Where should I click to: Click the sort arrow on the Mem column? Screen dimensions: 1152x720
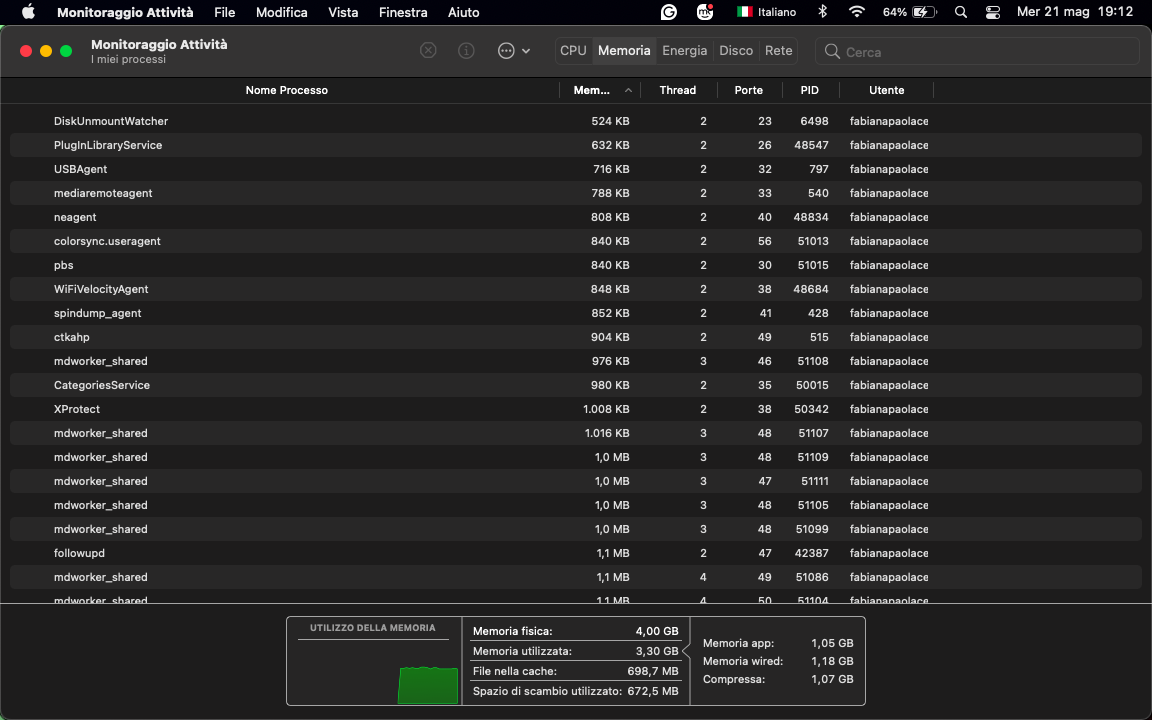point(628,89)
